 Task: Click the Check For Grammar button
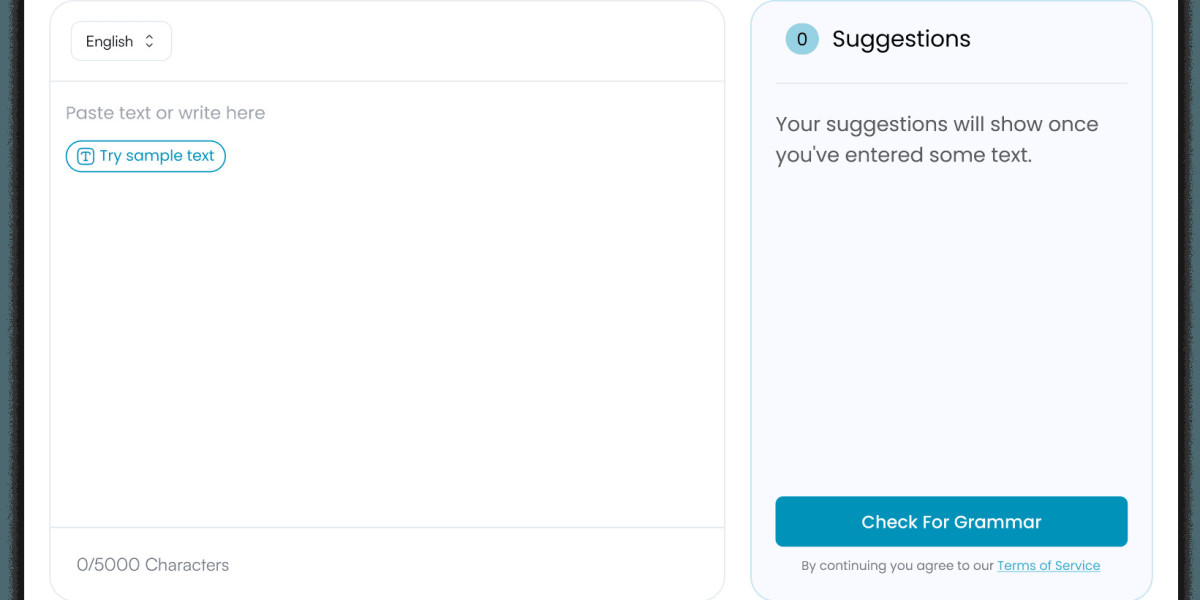click(x=951, y=522)
